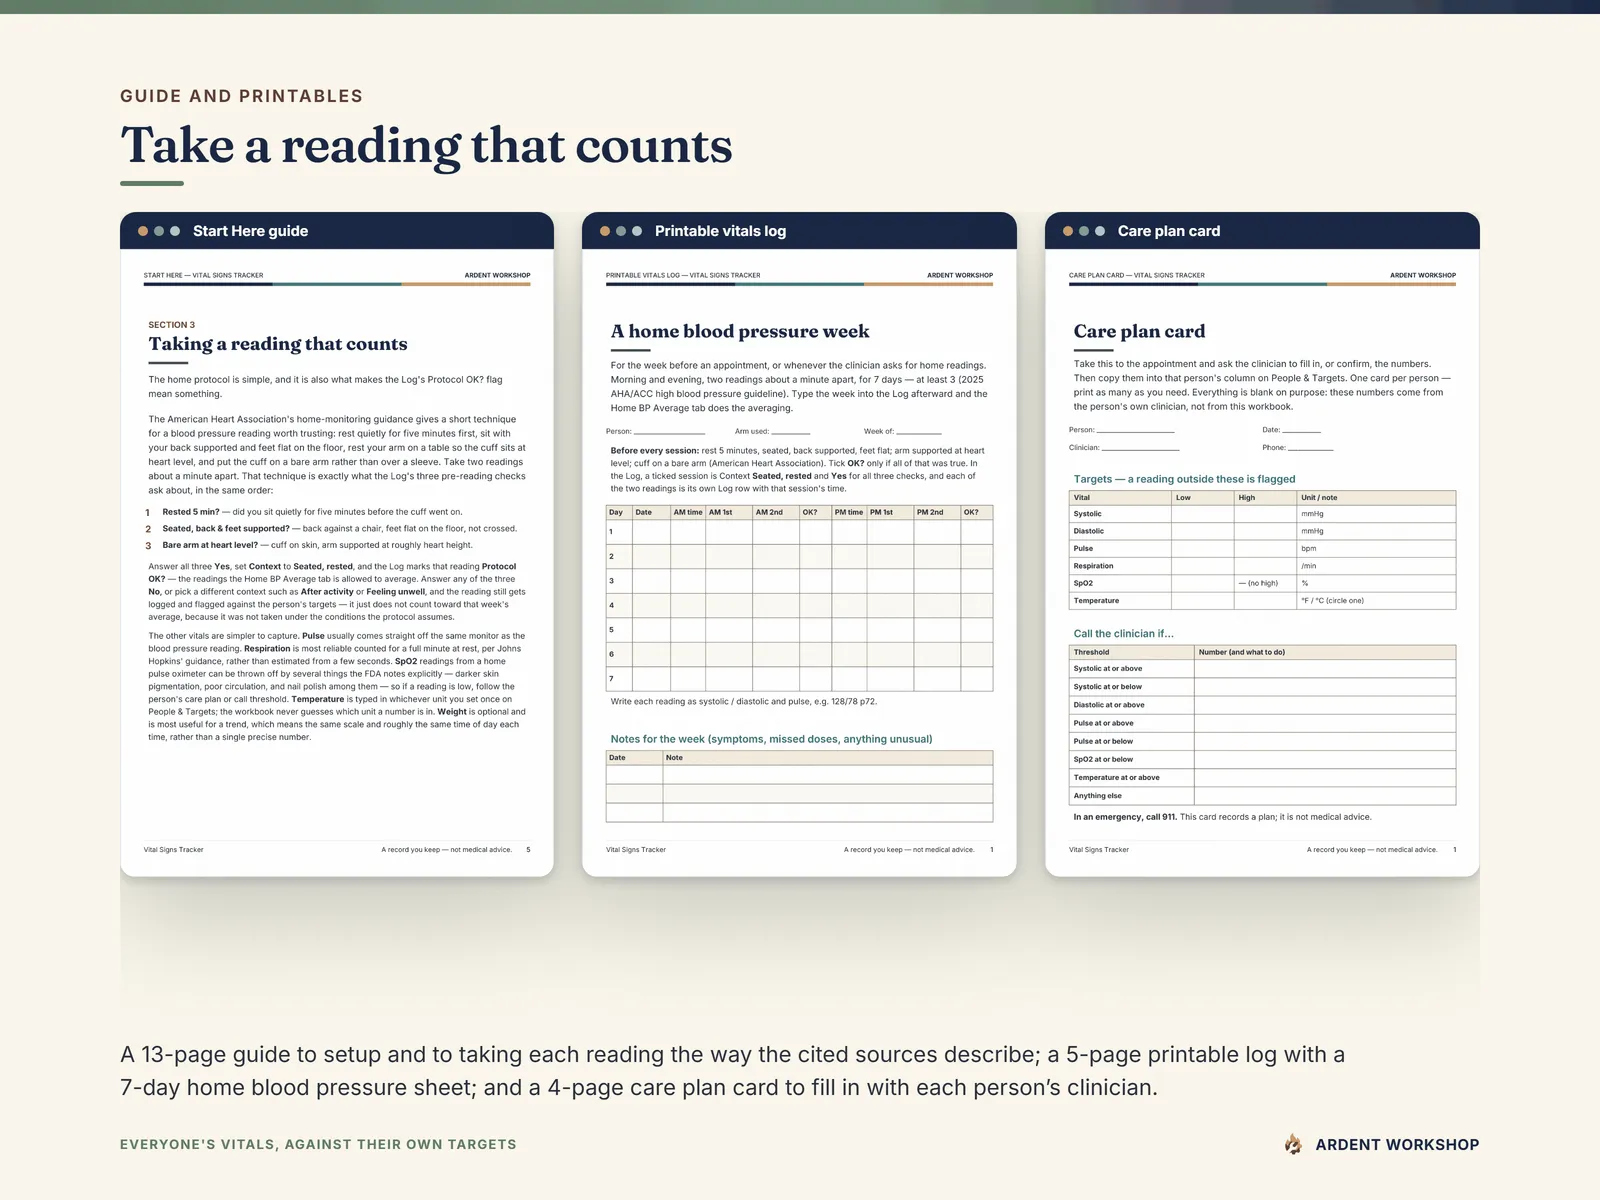Click the 'A home blood pressure week' heading

[740, 331]
